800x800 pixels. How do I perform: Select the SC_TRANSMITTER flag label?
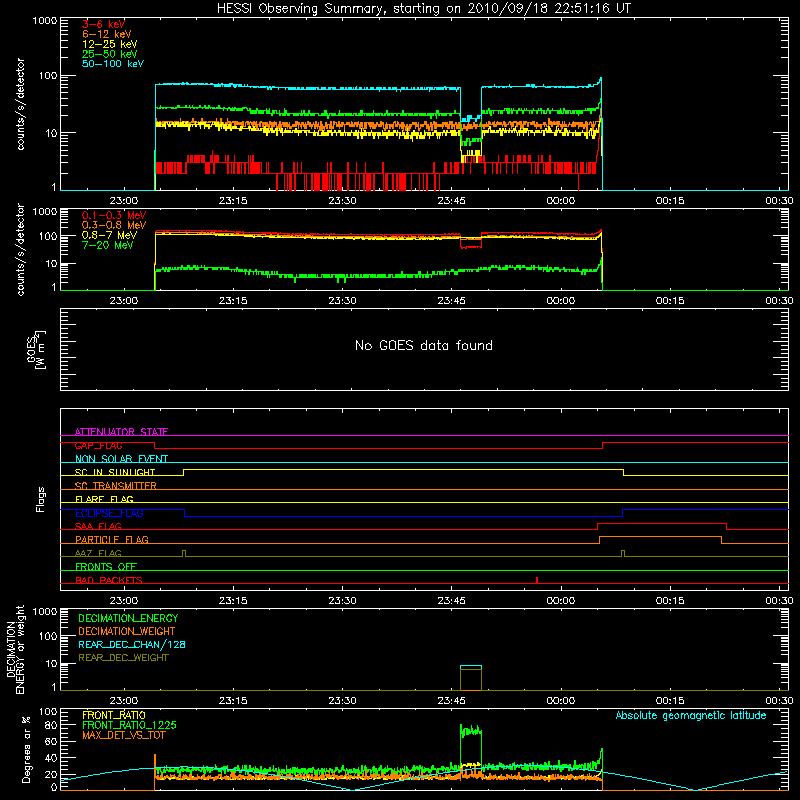click(115, 486)
